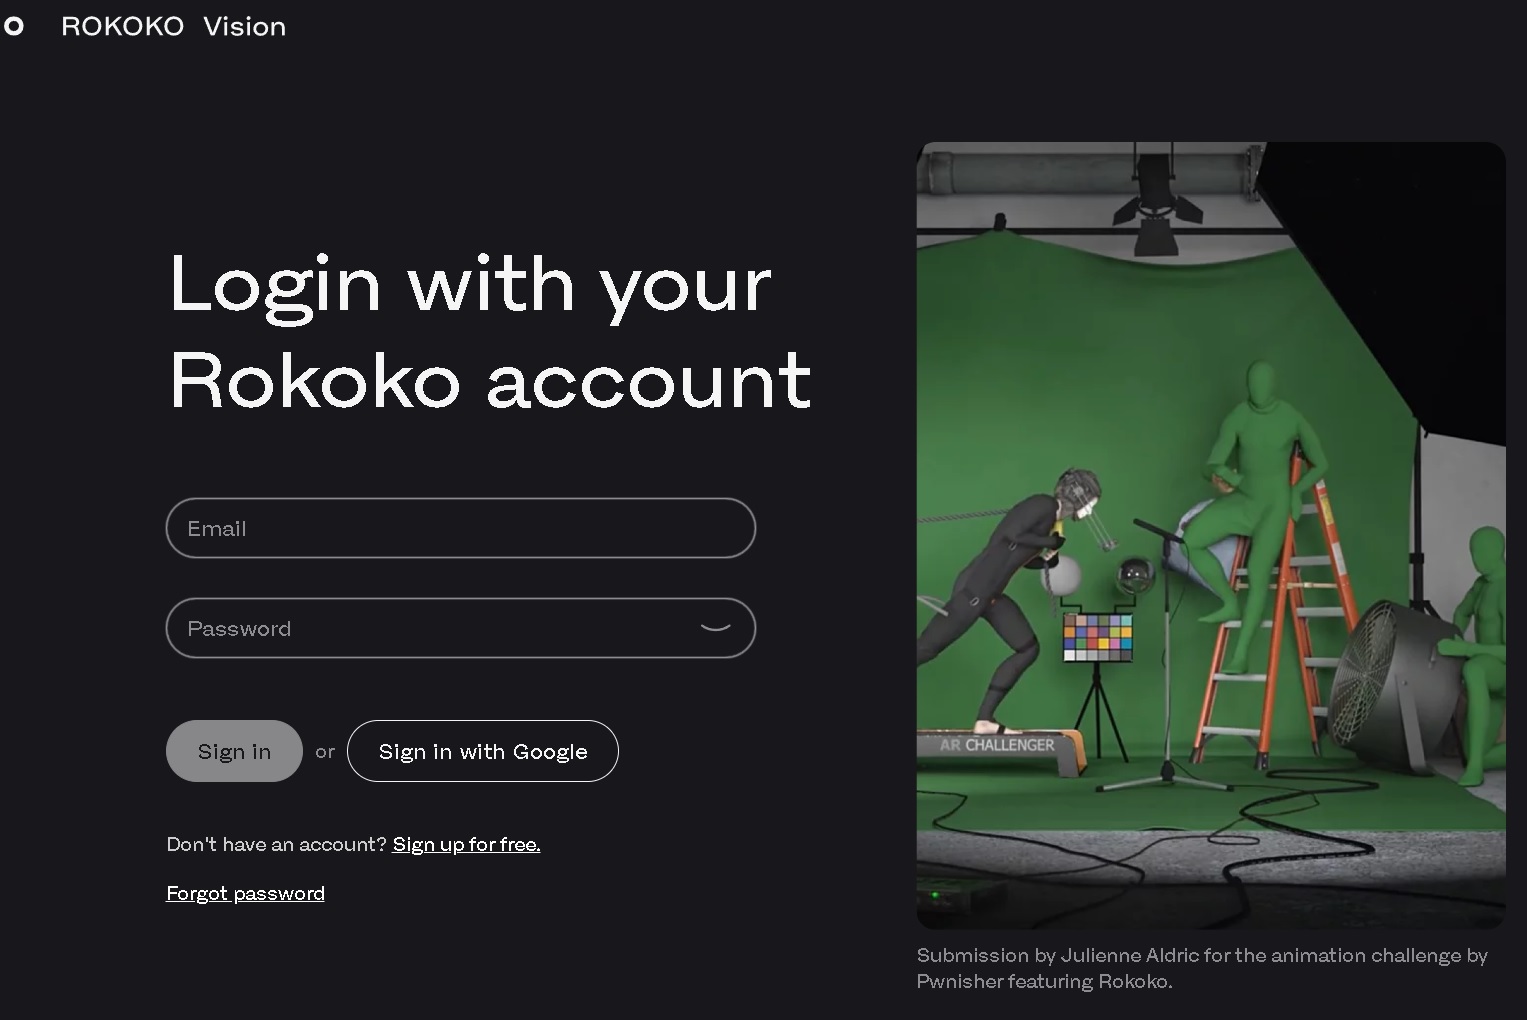Click the industrial fan in the artwork
The width and height of the screenshot is (1527, 1020).
pos(1385,672)
